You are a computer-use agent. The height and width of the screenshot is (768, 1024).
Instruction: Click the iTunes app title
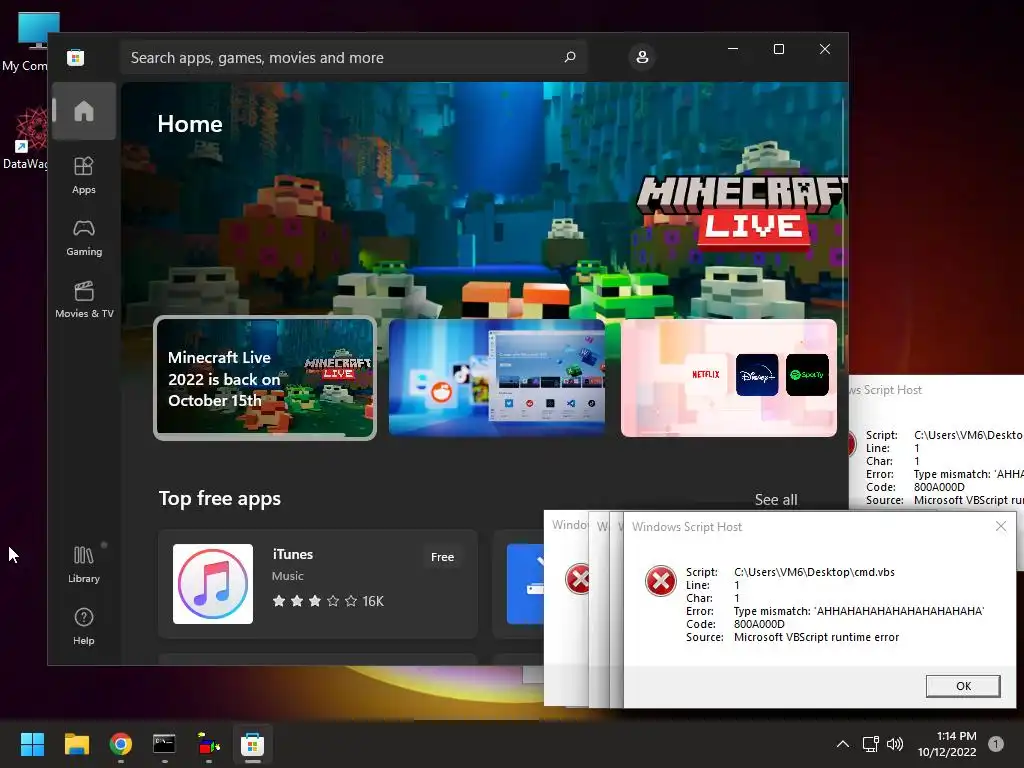(x=293, y=554)
